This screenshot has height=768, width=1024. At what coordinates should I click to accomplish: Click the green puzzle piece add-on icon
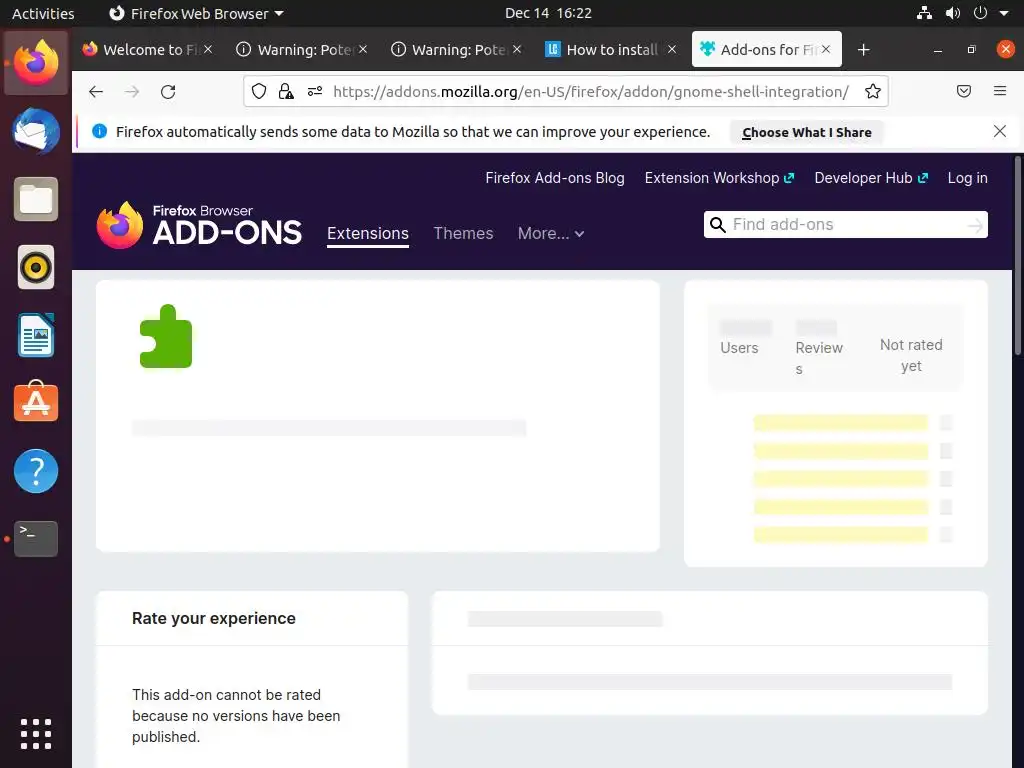point(166,336)
